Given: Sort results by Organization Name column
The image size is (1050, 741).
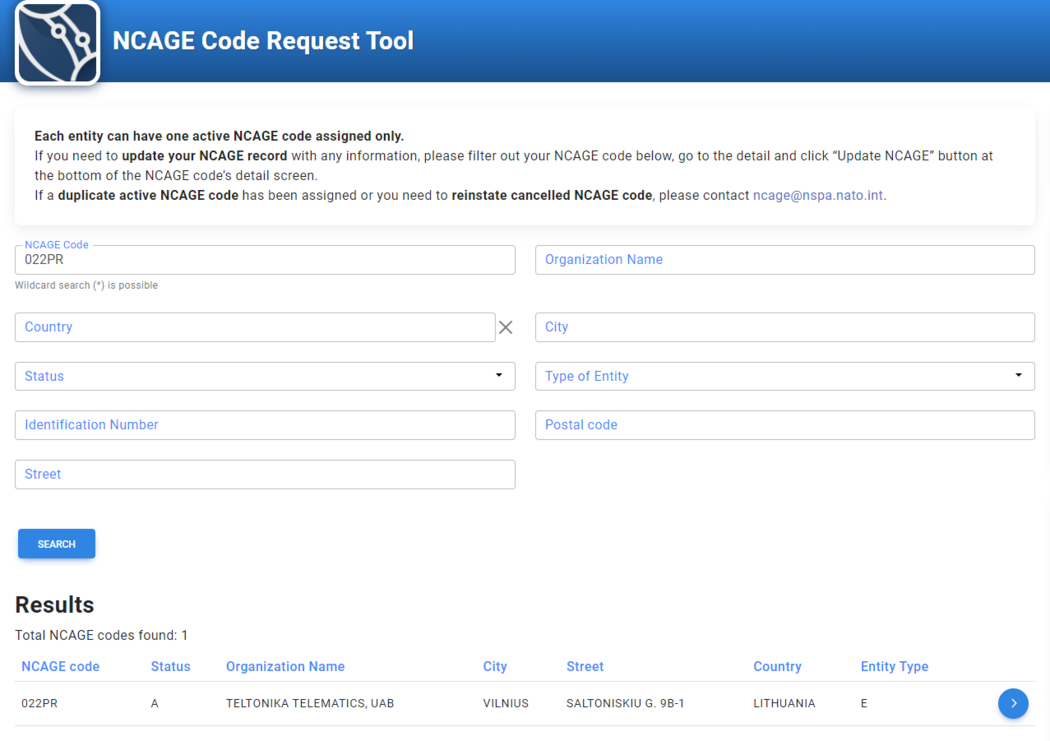Looking at the screenshot, I should click(x=285, y=666).
